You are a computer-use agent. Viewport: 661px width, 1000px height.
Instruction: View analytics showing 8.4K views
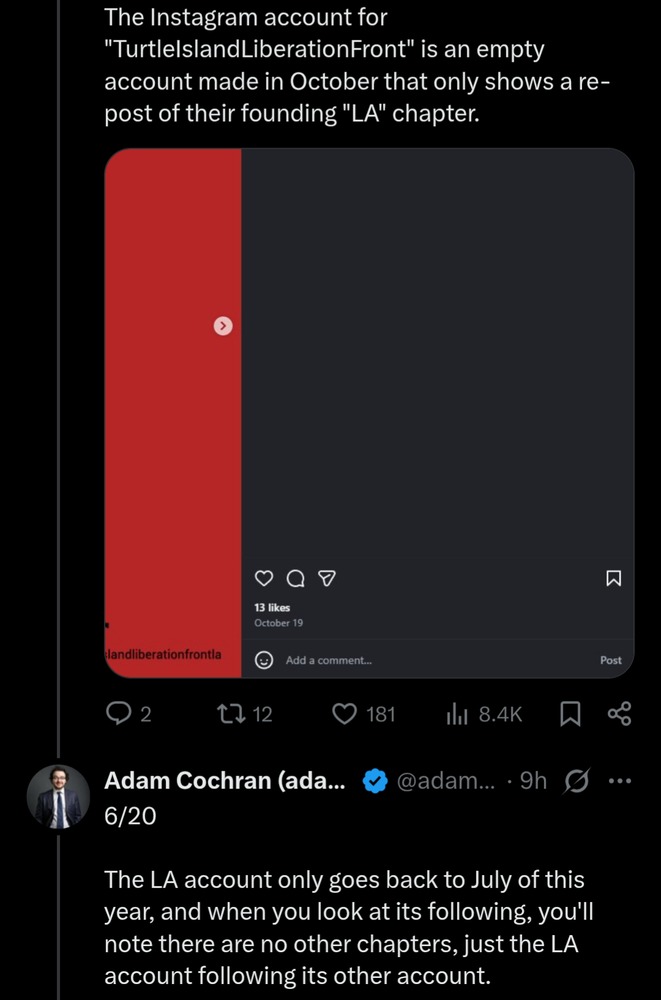(458, 714)
